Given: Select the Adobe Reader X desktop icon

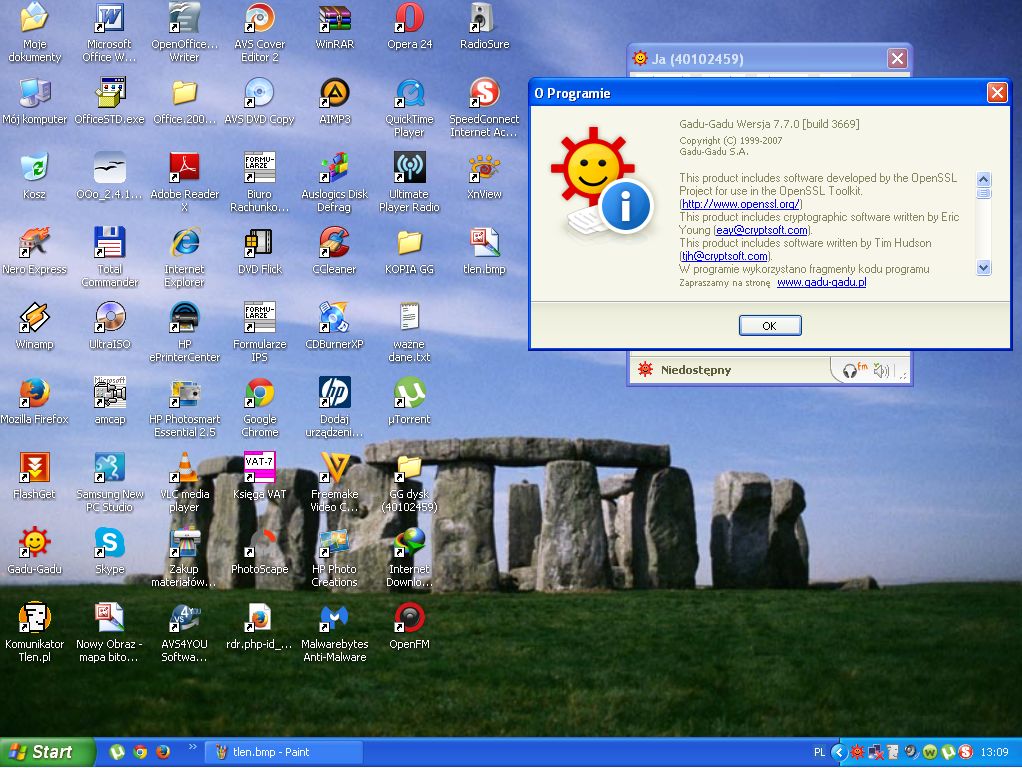Looking at the screenshot, I should click(x=184, y=183).
